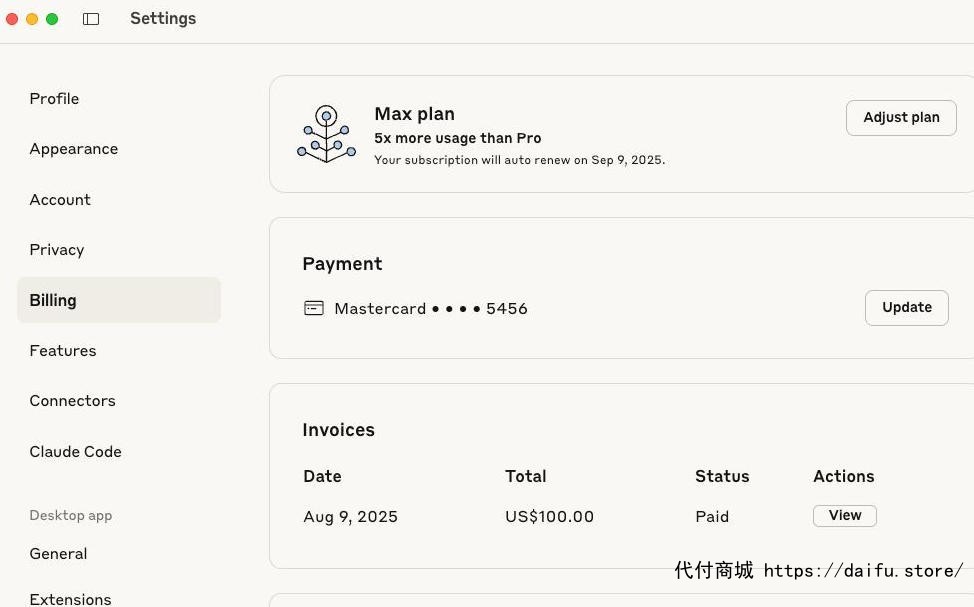Click the yellow minimize window button
Viewport: 974px width, 607px height.
(x=32, y=19)
